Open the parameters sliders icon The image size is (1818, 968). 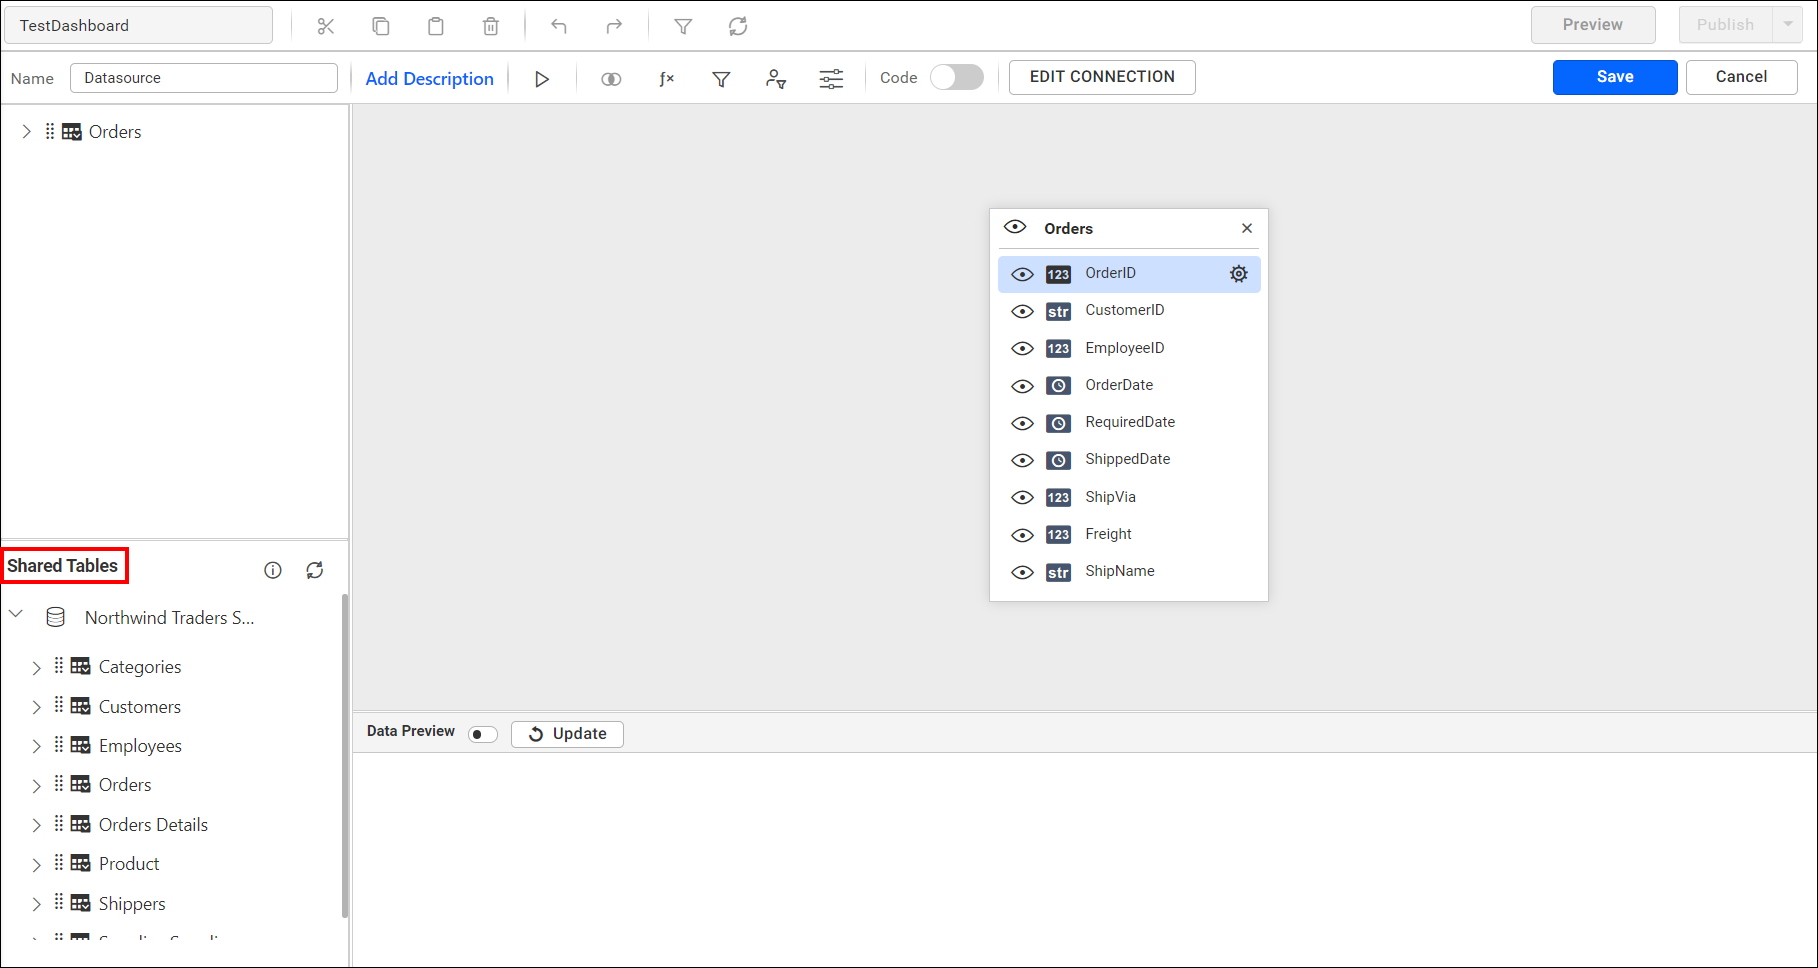coord(831,79)
